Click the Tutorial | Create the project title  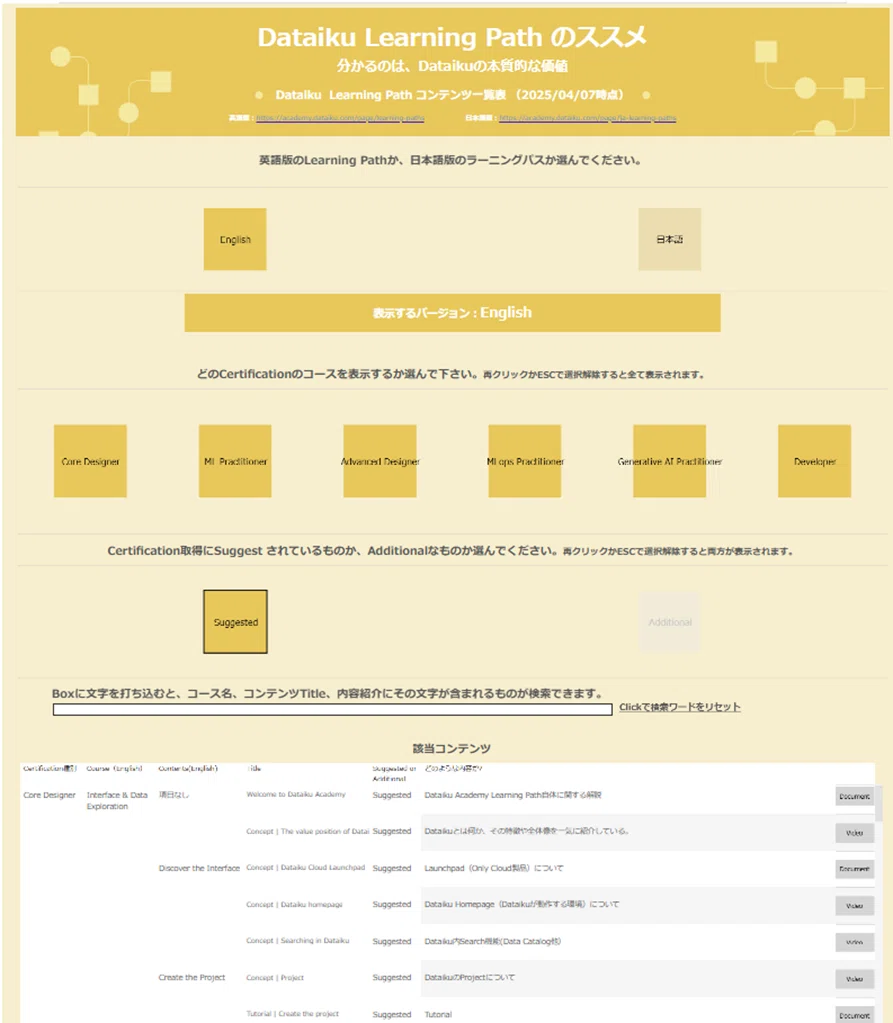292,1013
